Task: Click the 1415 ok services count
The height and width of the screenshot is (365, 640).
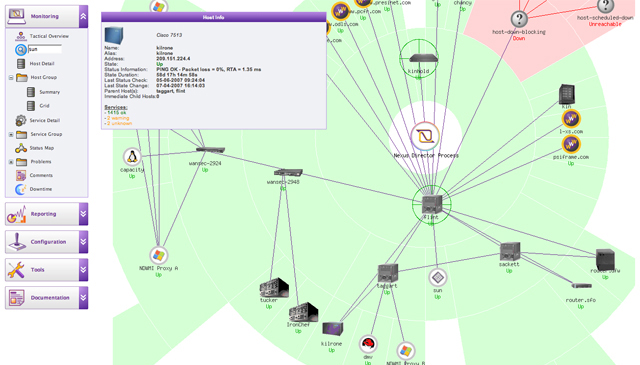Action: coord(116,113)
